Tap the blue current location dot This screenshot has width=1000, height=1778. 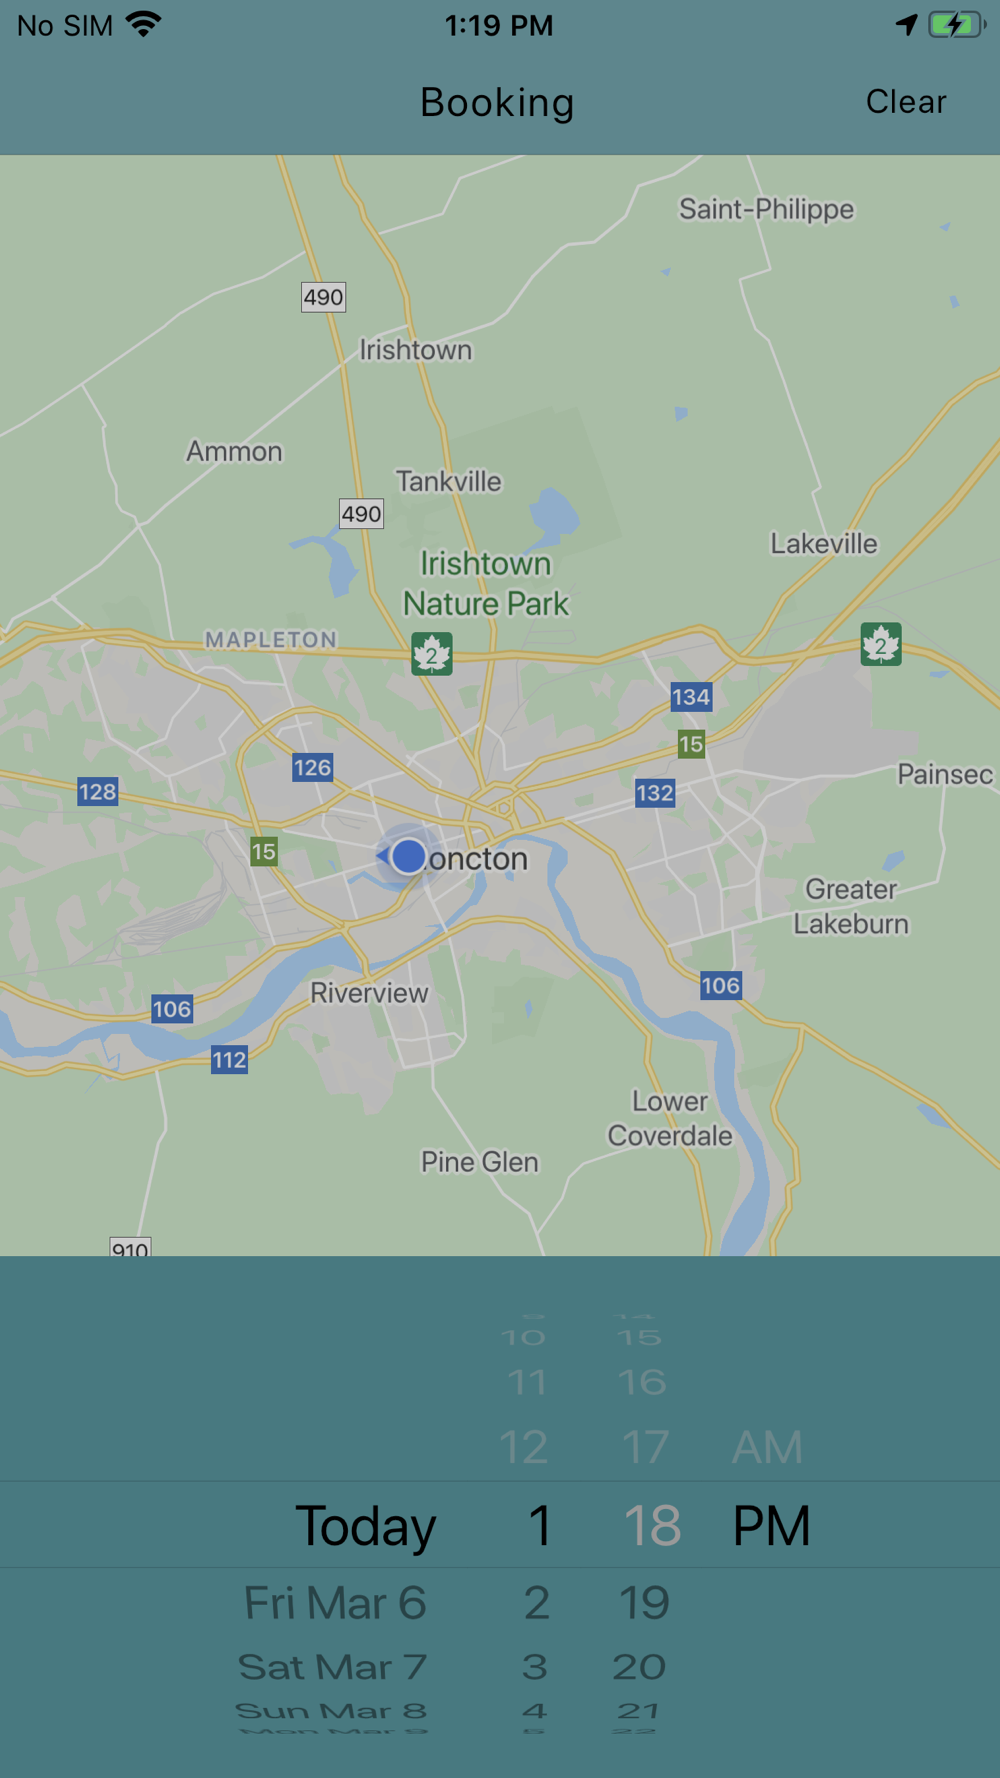(408, 856)
